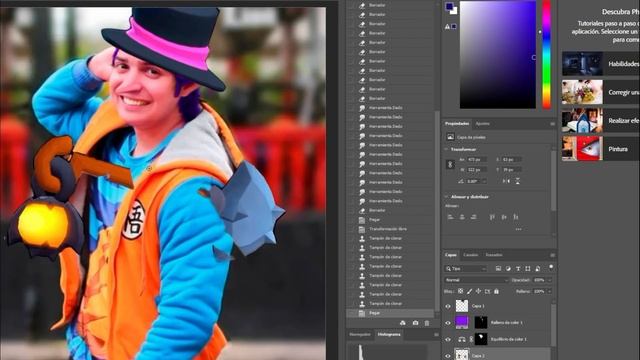
Task: Click the Equilibrio de color 1 mask thumbnail
Action: [481, 339]
